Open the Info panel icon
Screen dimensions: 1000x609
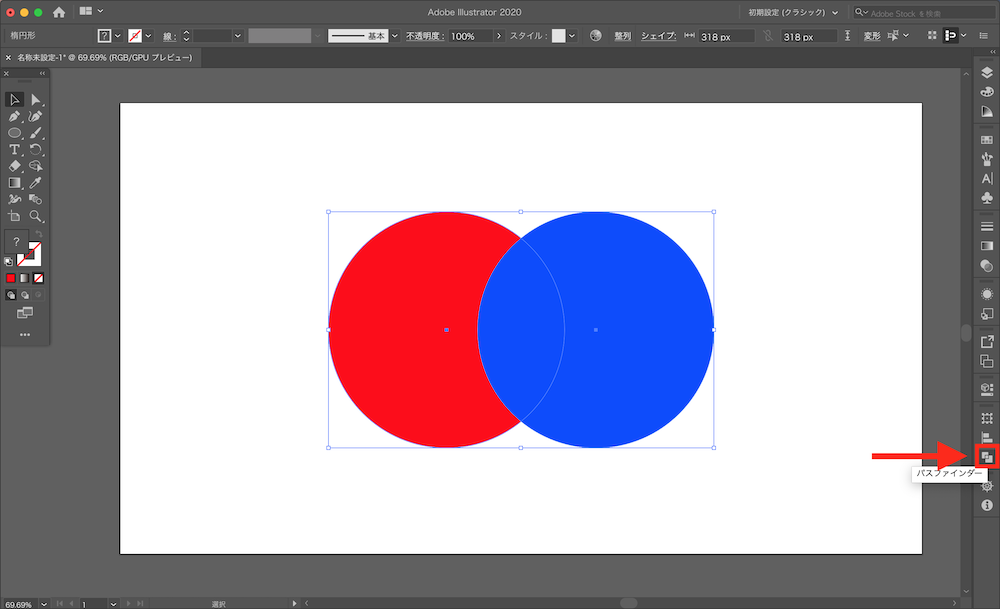(987, 505)
